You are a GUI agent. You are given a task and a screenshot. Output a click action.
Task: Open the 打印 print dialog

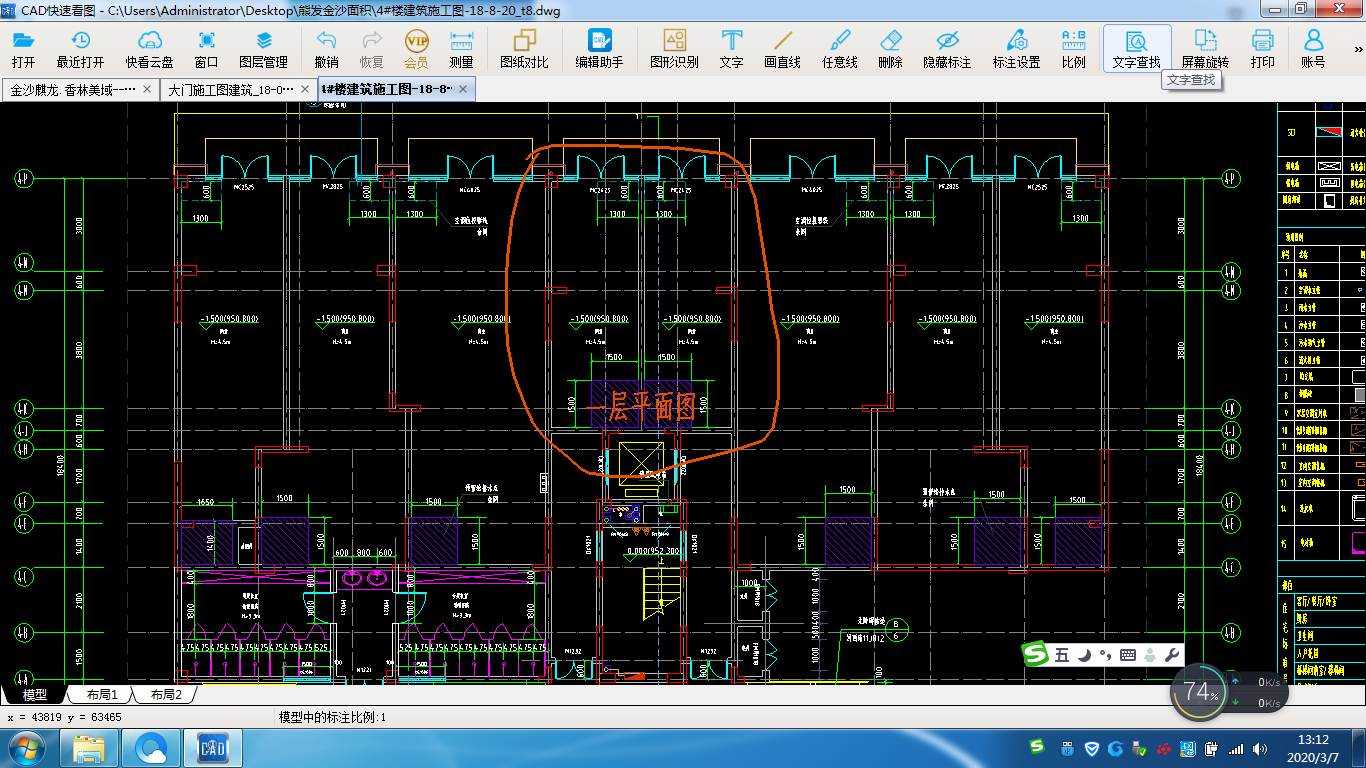coord(1263,49)
